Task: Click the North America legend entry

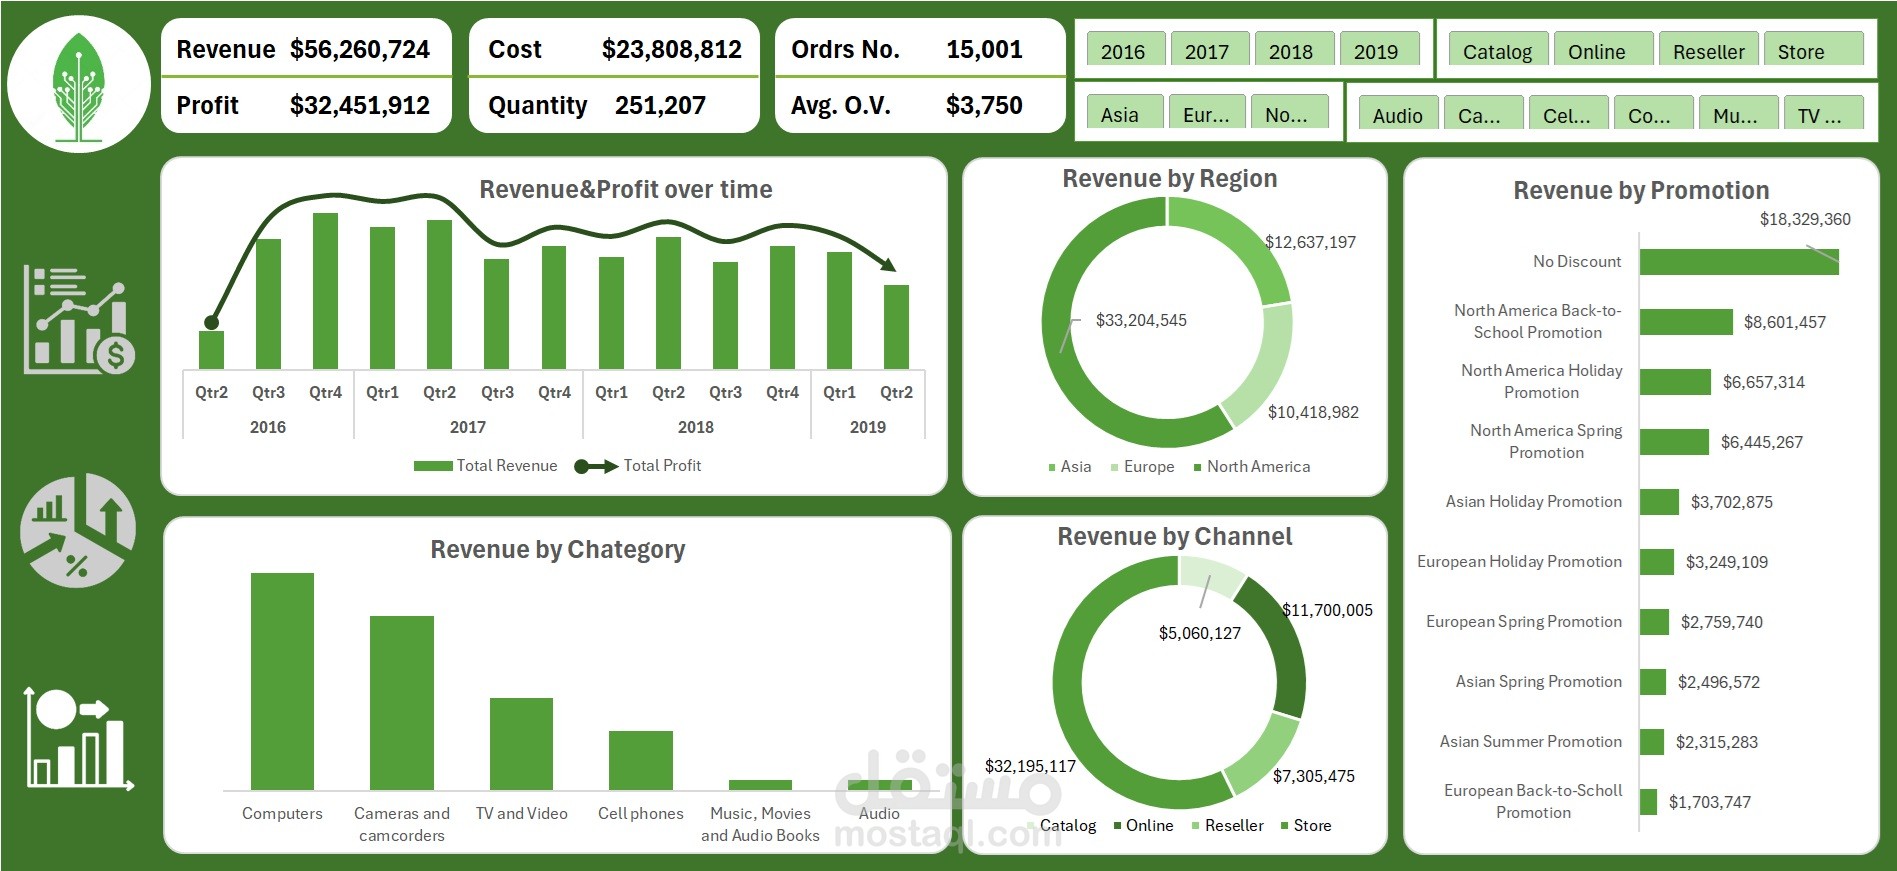Action: tap(1252, 467)
